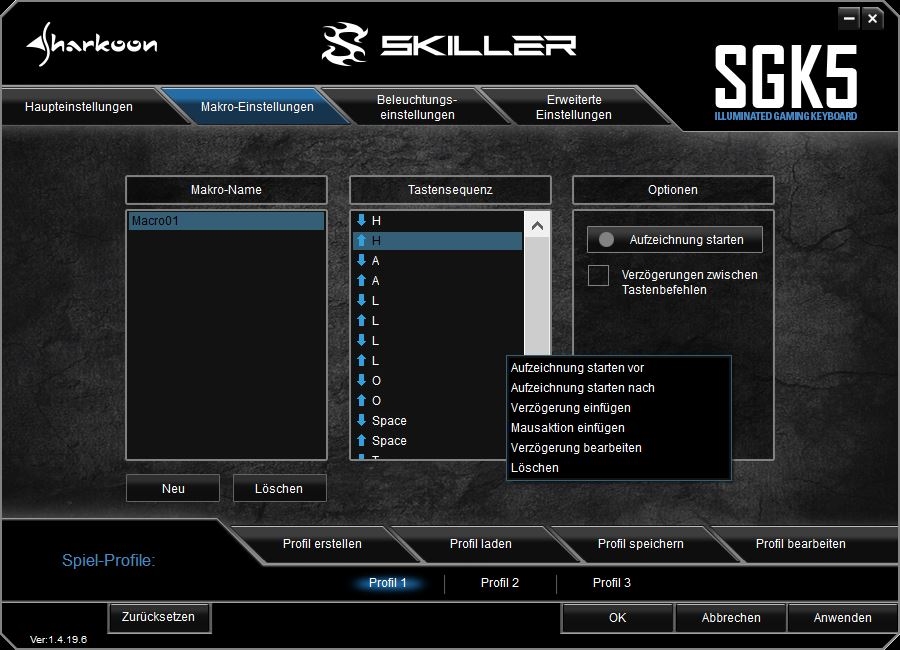The image size is (900, 650).
Task: Click the Optionen panel header
Action: point(673,189)
